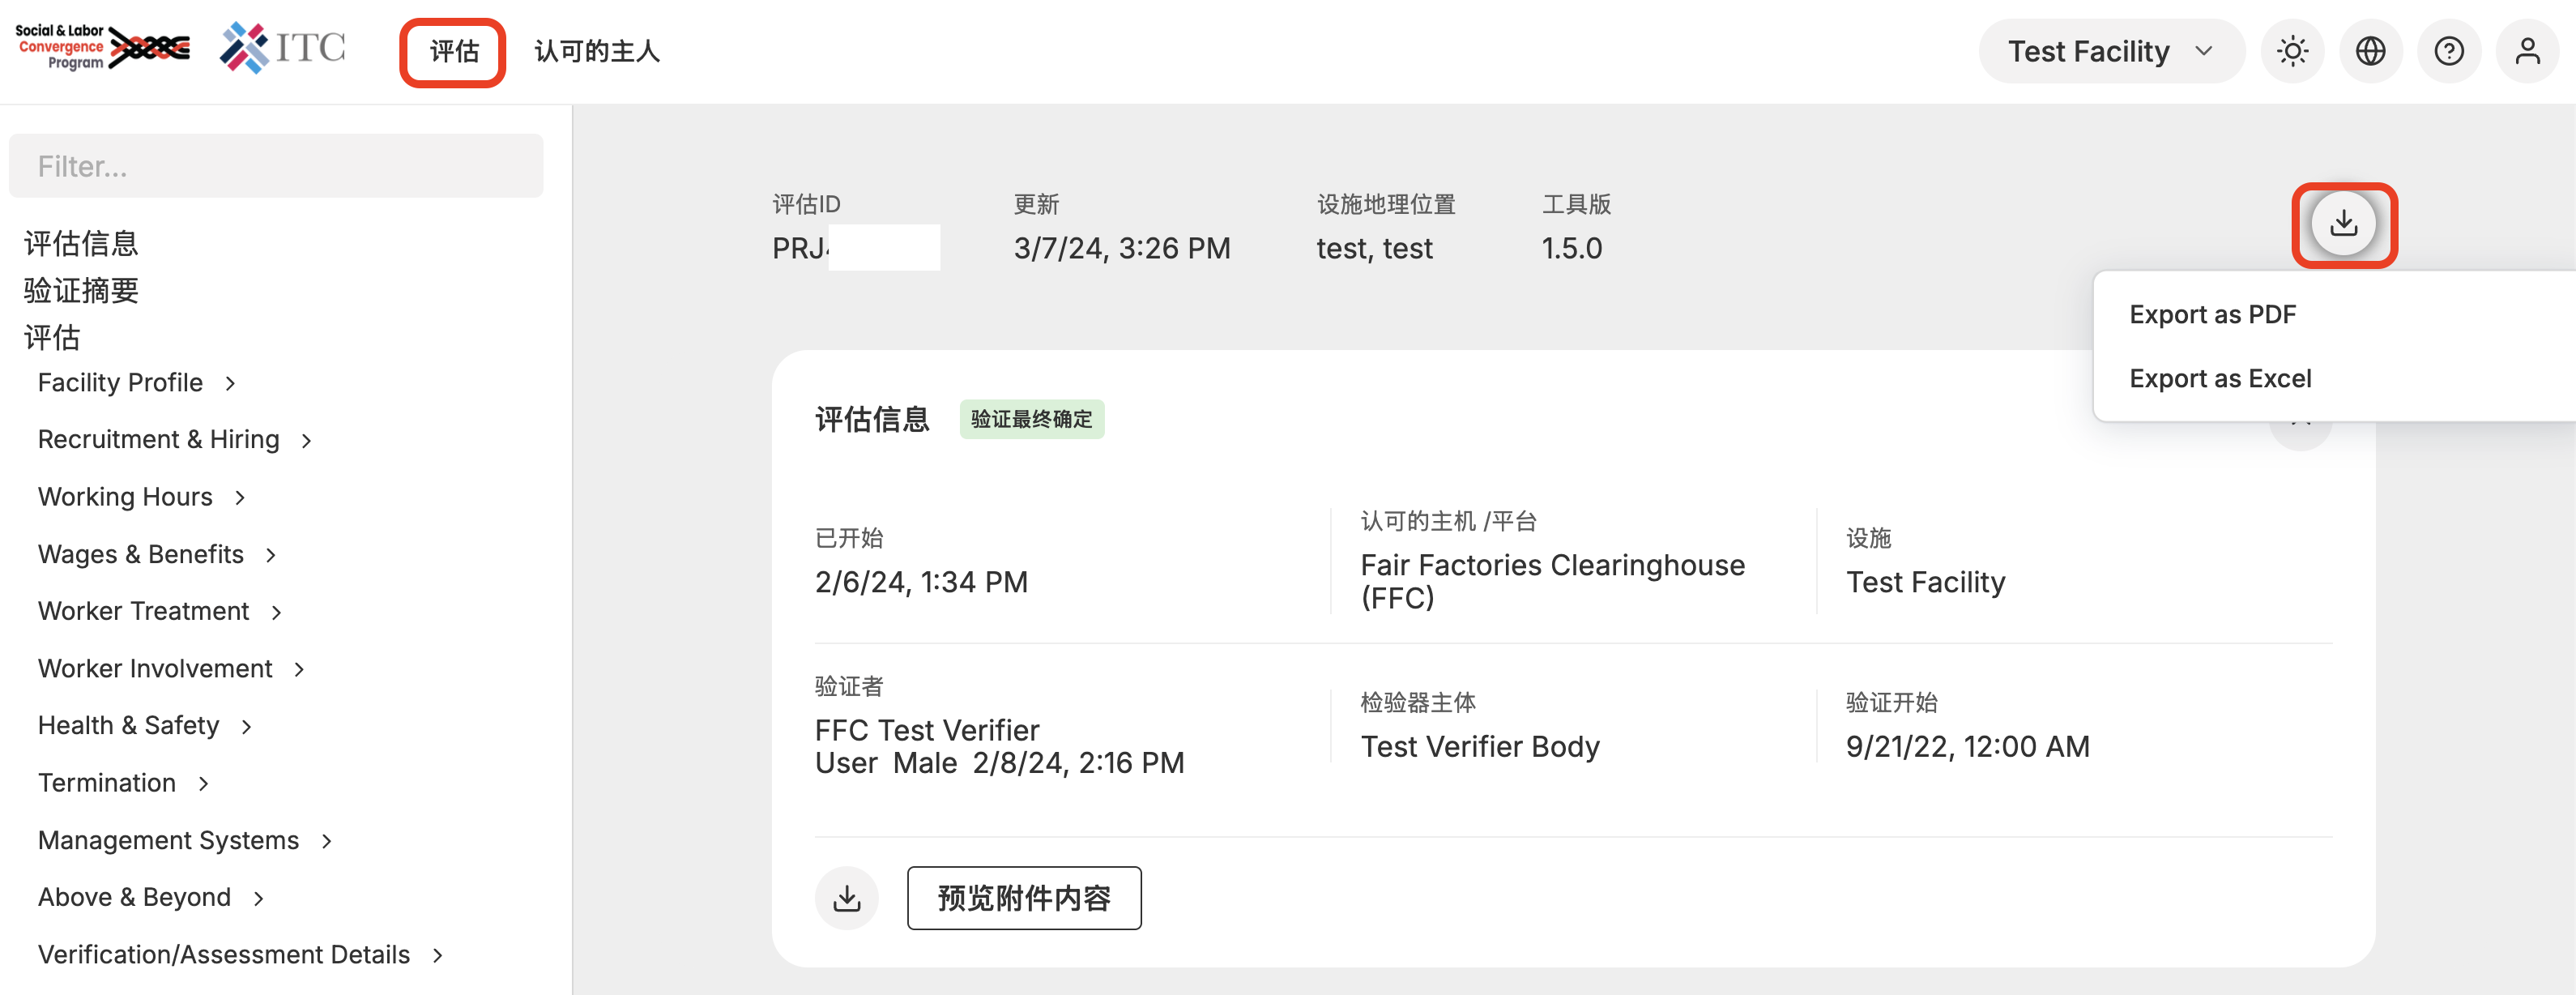Image resolution: width=2576 pixels, height=995 pixels.
Task: Click the help question mark icon
Action: [2448, 51]
